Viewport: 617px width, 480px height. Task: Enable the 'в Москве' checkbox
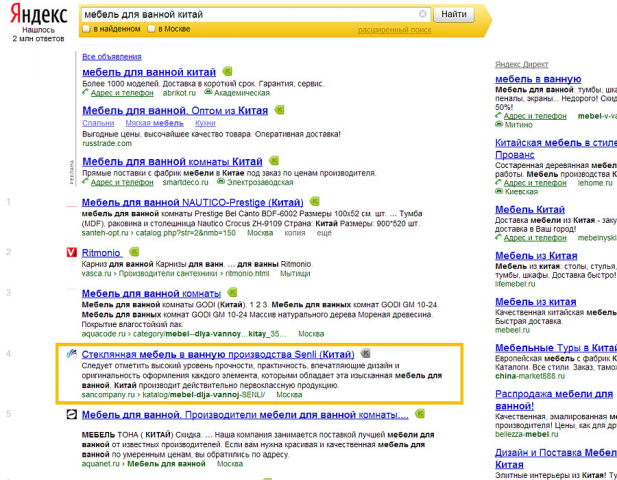tap(151, 29)
